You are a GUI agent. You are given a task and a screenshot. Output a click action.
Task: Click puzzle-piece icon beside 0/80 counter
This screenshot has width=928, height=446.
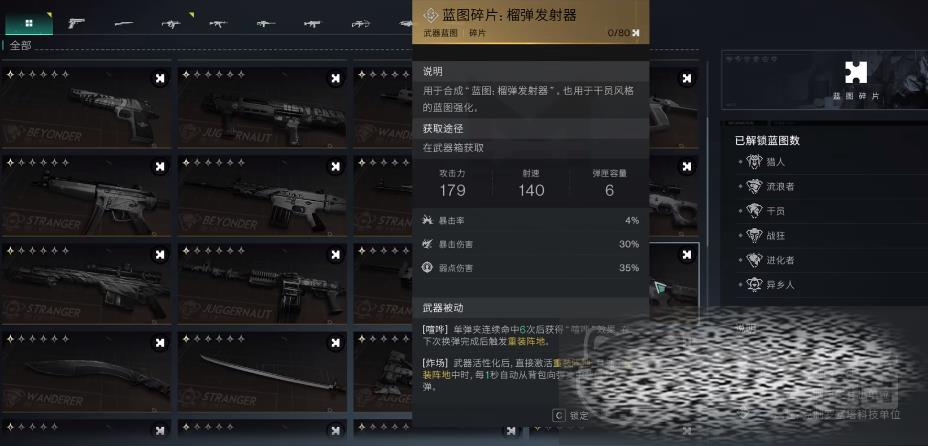(636, 33)
